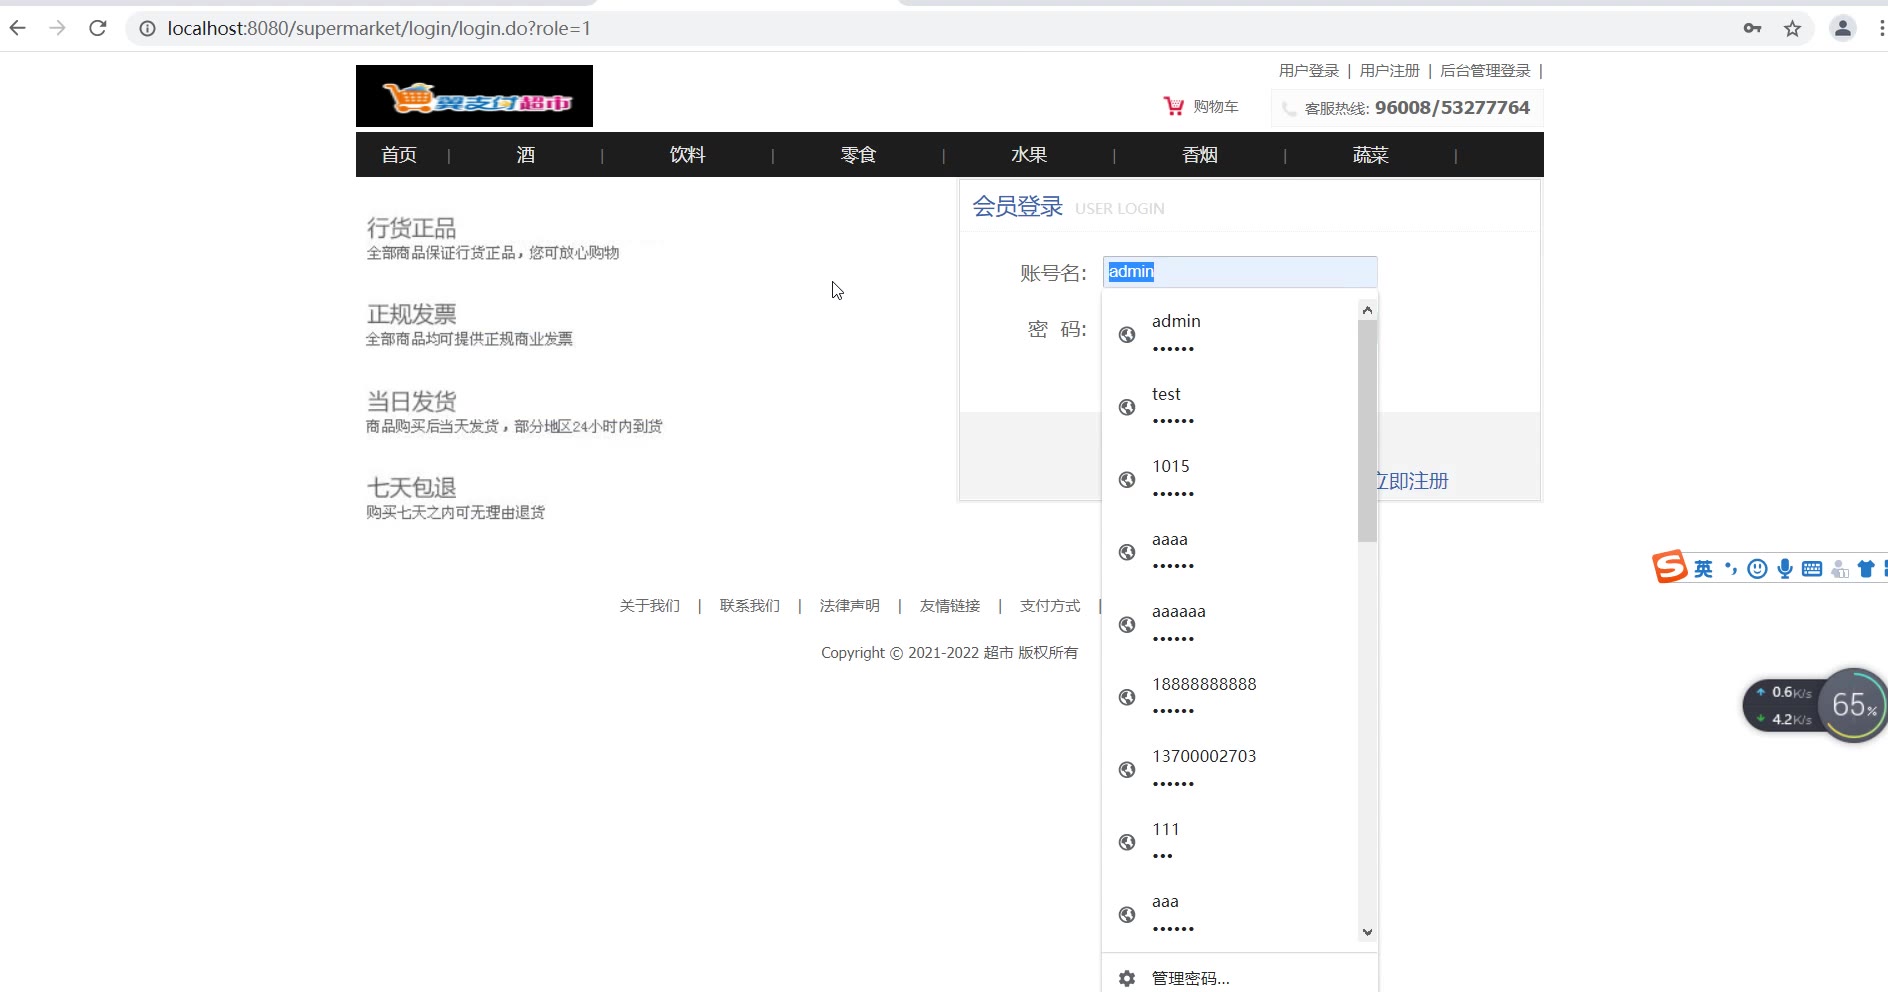Screen dimensions: 1888x992
Task: Toggle Sogou 英 language mode
Action: [x=1703, y=569]
